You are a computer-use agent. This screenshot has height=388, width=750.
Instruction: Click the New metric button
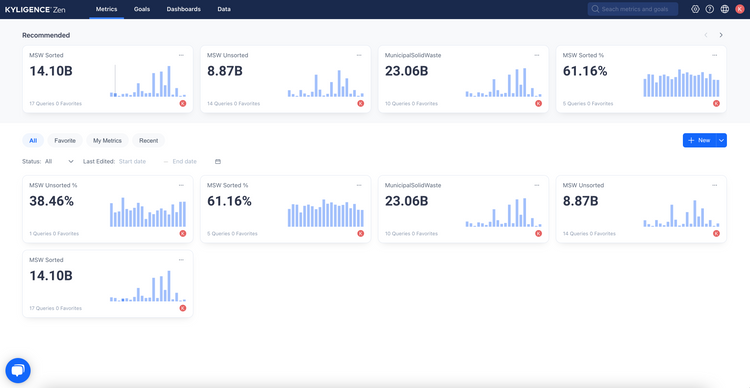point(699,140)
